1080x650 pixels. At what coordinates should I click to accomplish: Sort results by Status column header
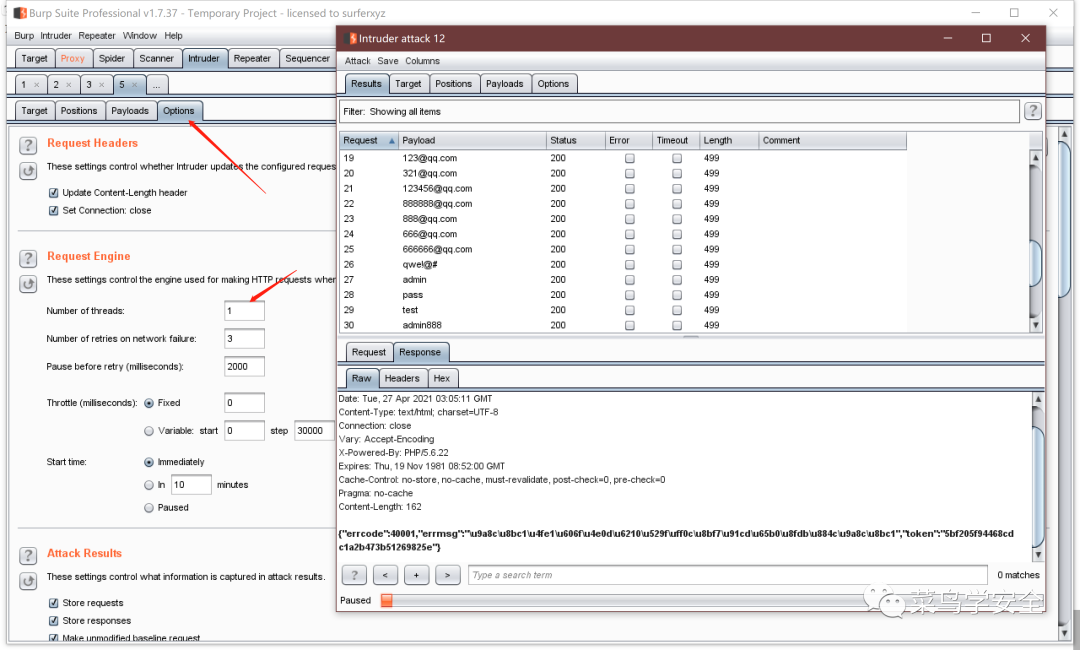(575, 140)
